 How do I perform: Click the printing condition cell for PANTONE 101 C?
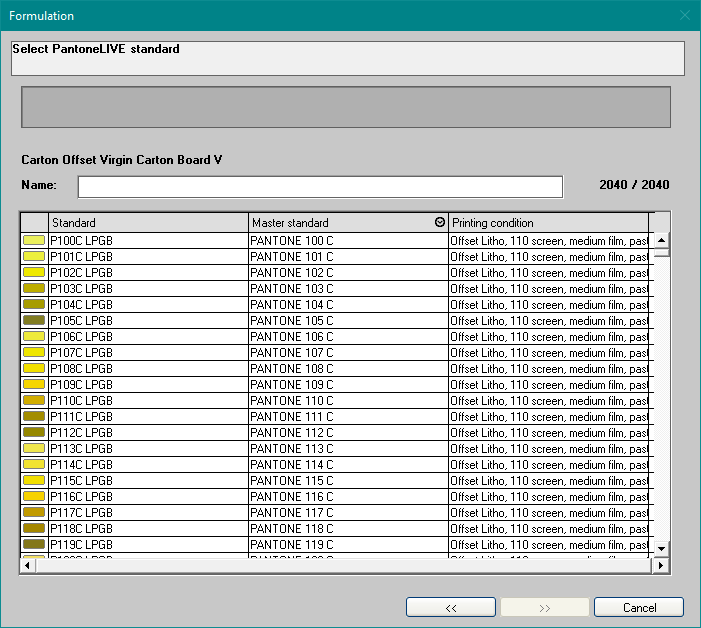pyautogui.click(x=549, y=257)
